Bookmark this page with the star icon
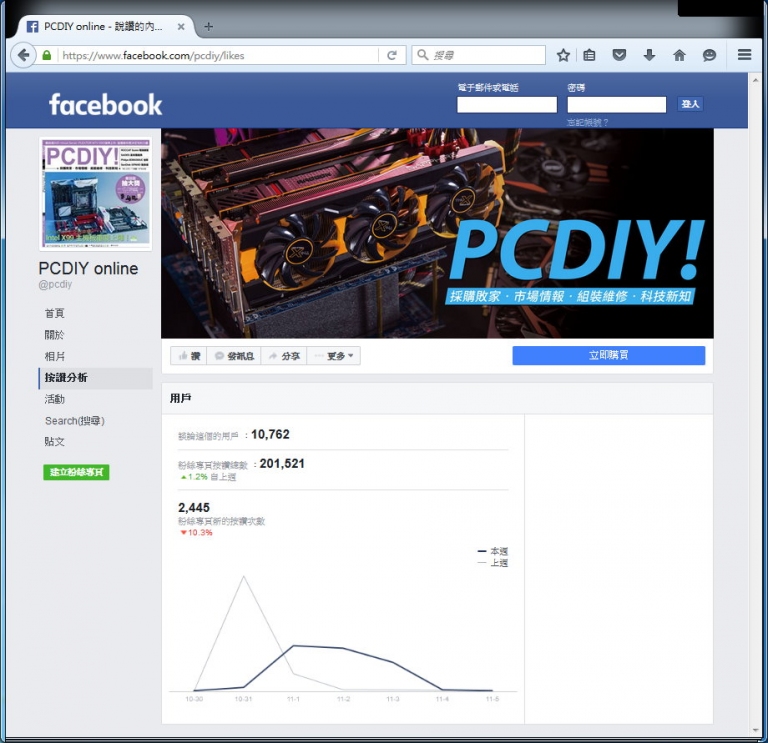The width and height of the screenshot is (768, 743). (563, 55)
